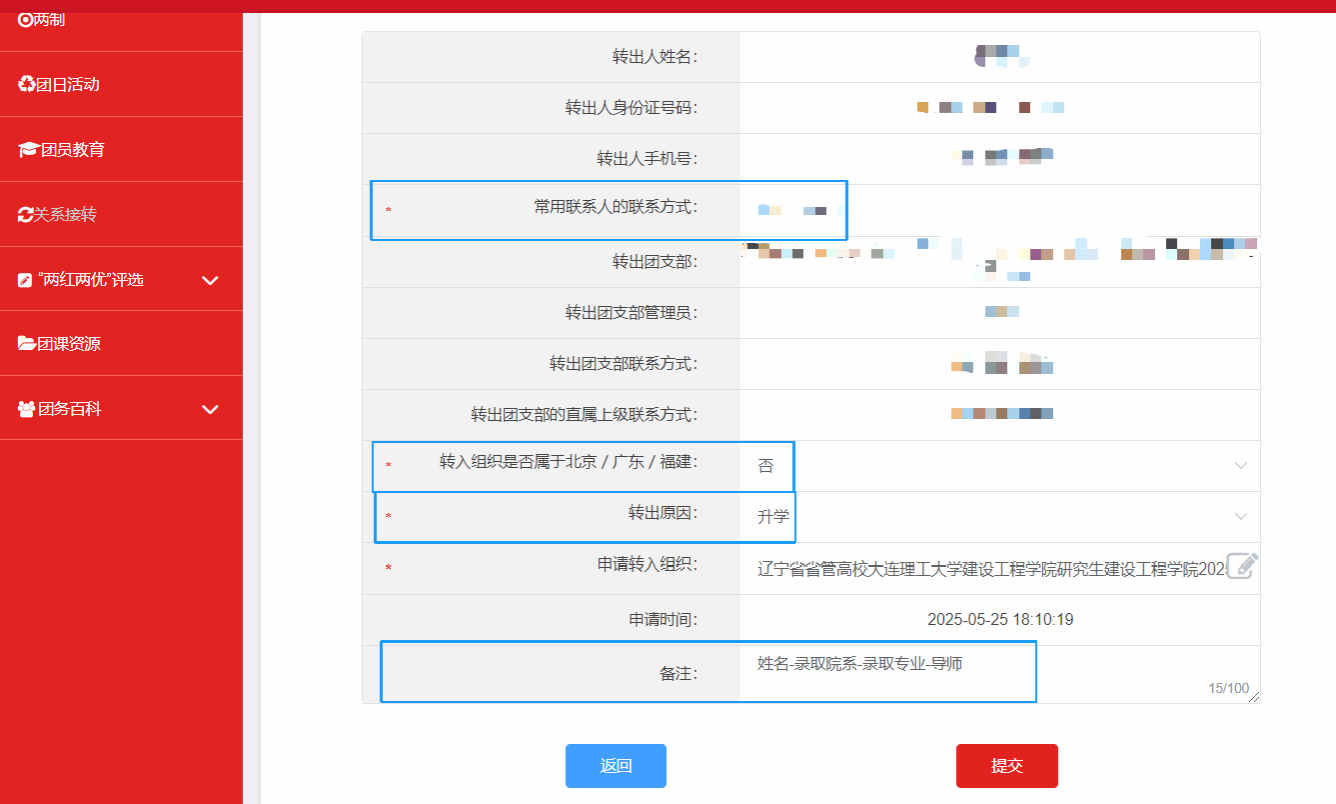This screenshot has height=804, width=1336.
Task: Open the 关系接转 menu item
Action: 66,214
